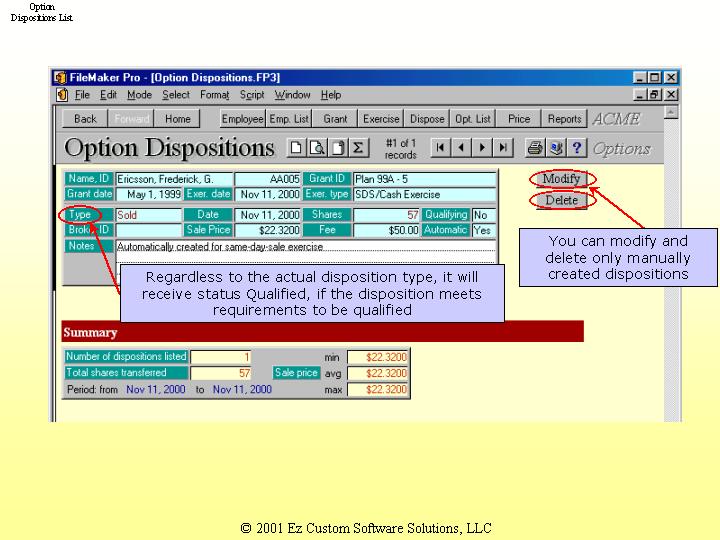Click the new record page icon
Screen dimensions: 720x540
pyautogui.click(x=296, y=148)
